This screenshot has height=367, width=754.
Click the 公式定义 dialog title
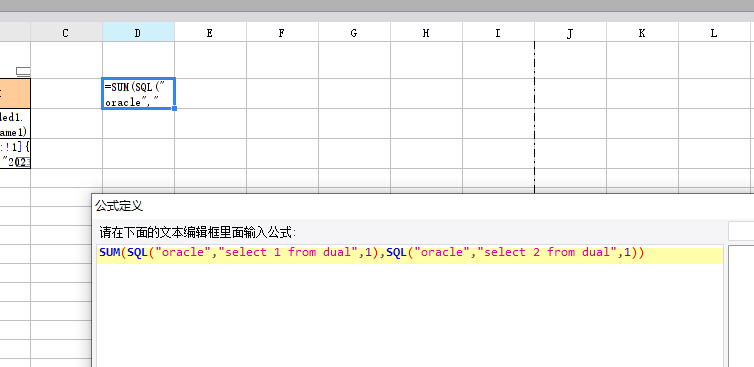pos(119,206)
